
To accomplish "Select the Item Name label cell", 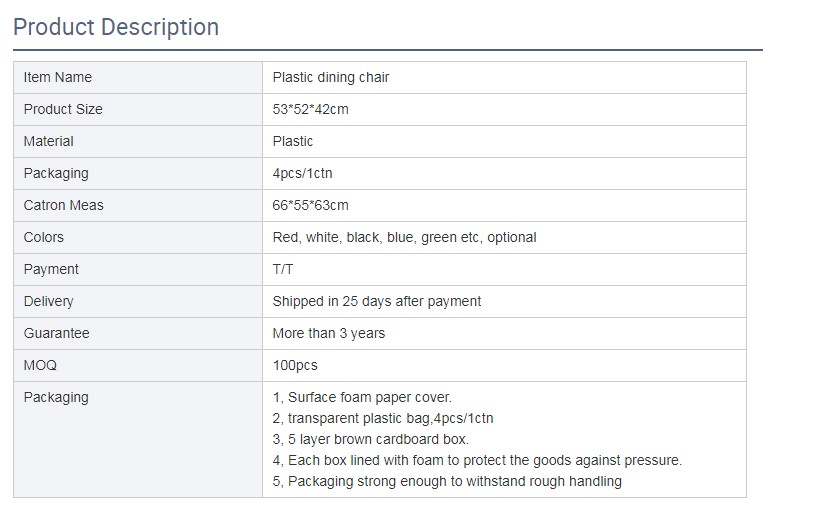I will [58, 77].
